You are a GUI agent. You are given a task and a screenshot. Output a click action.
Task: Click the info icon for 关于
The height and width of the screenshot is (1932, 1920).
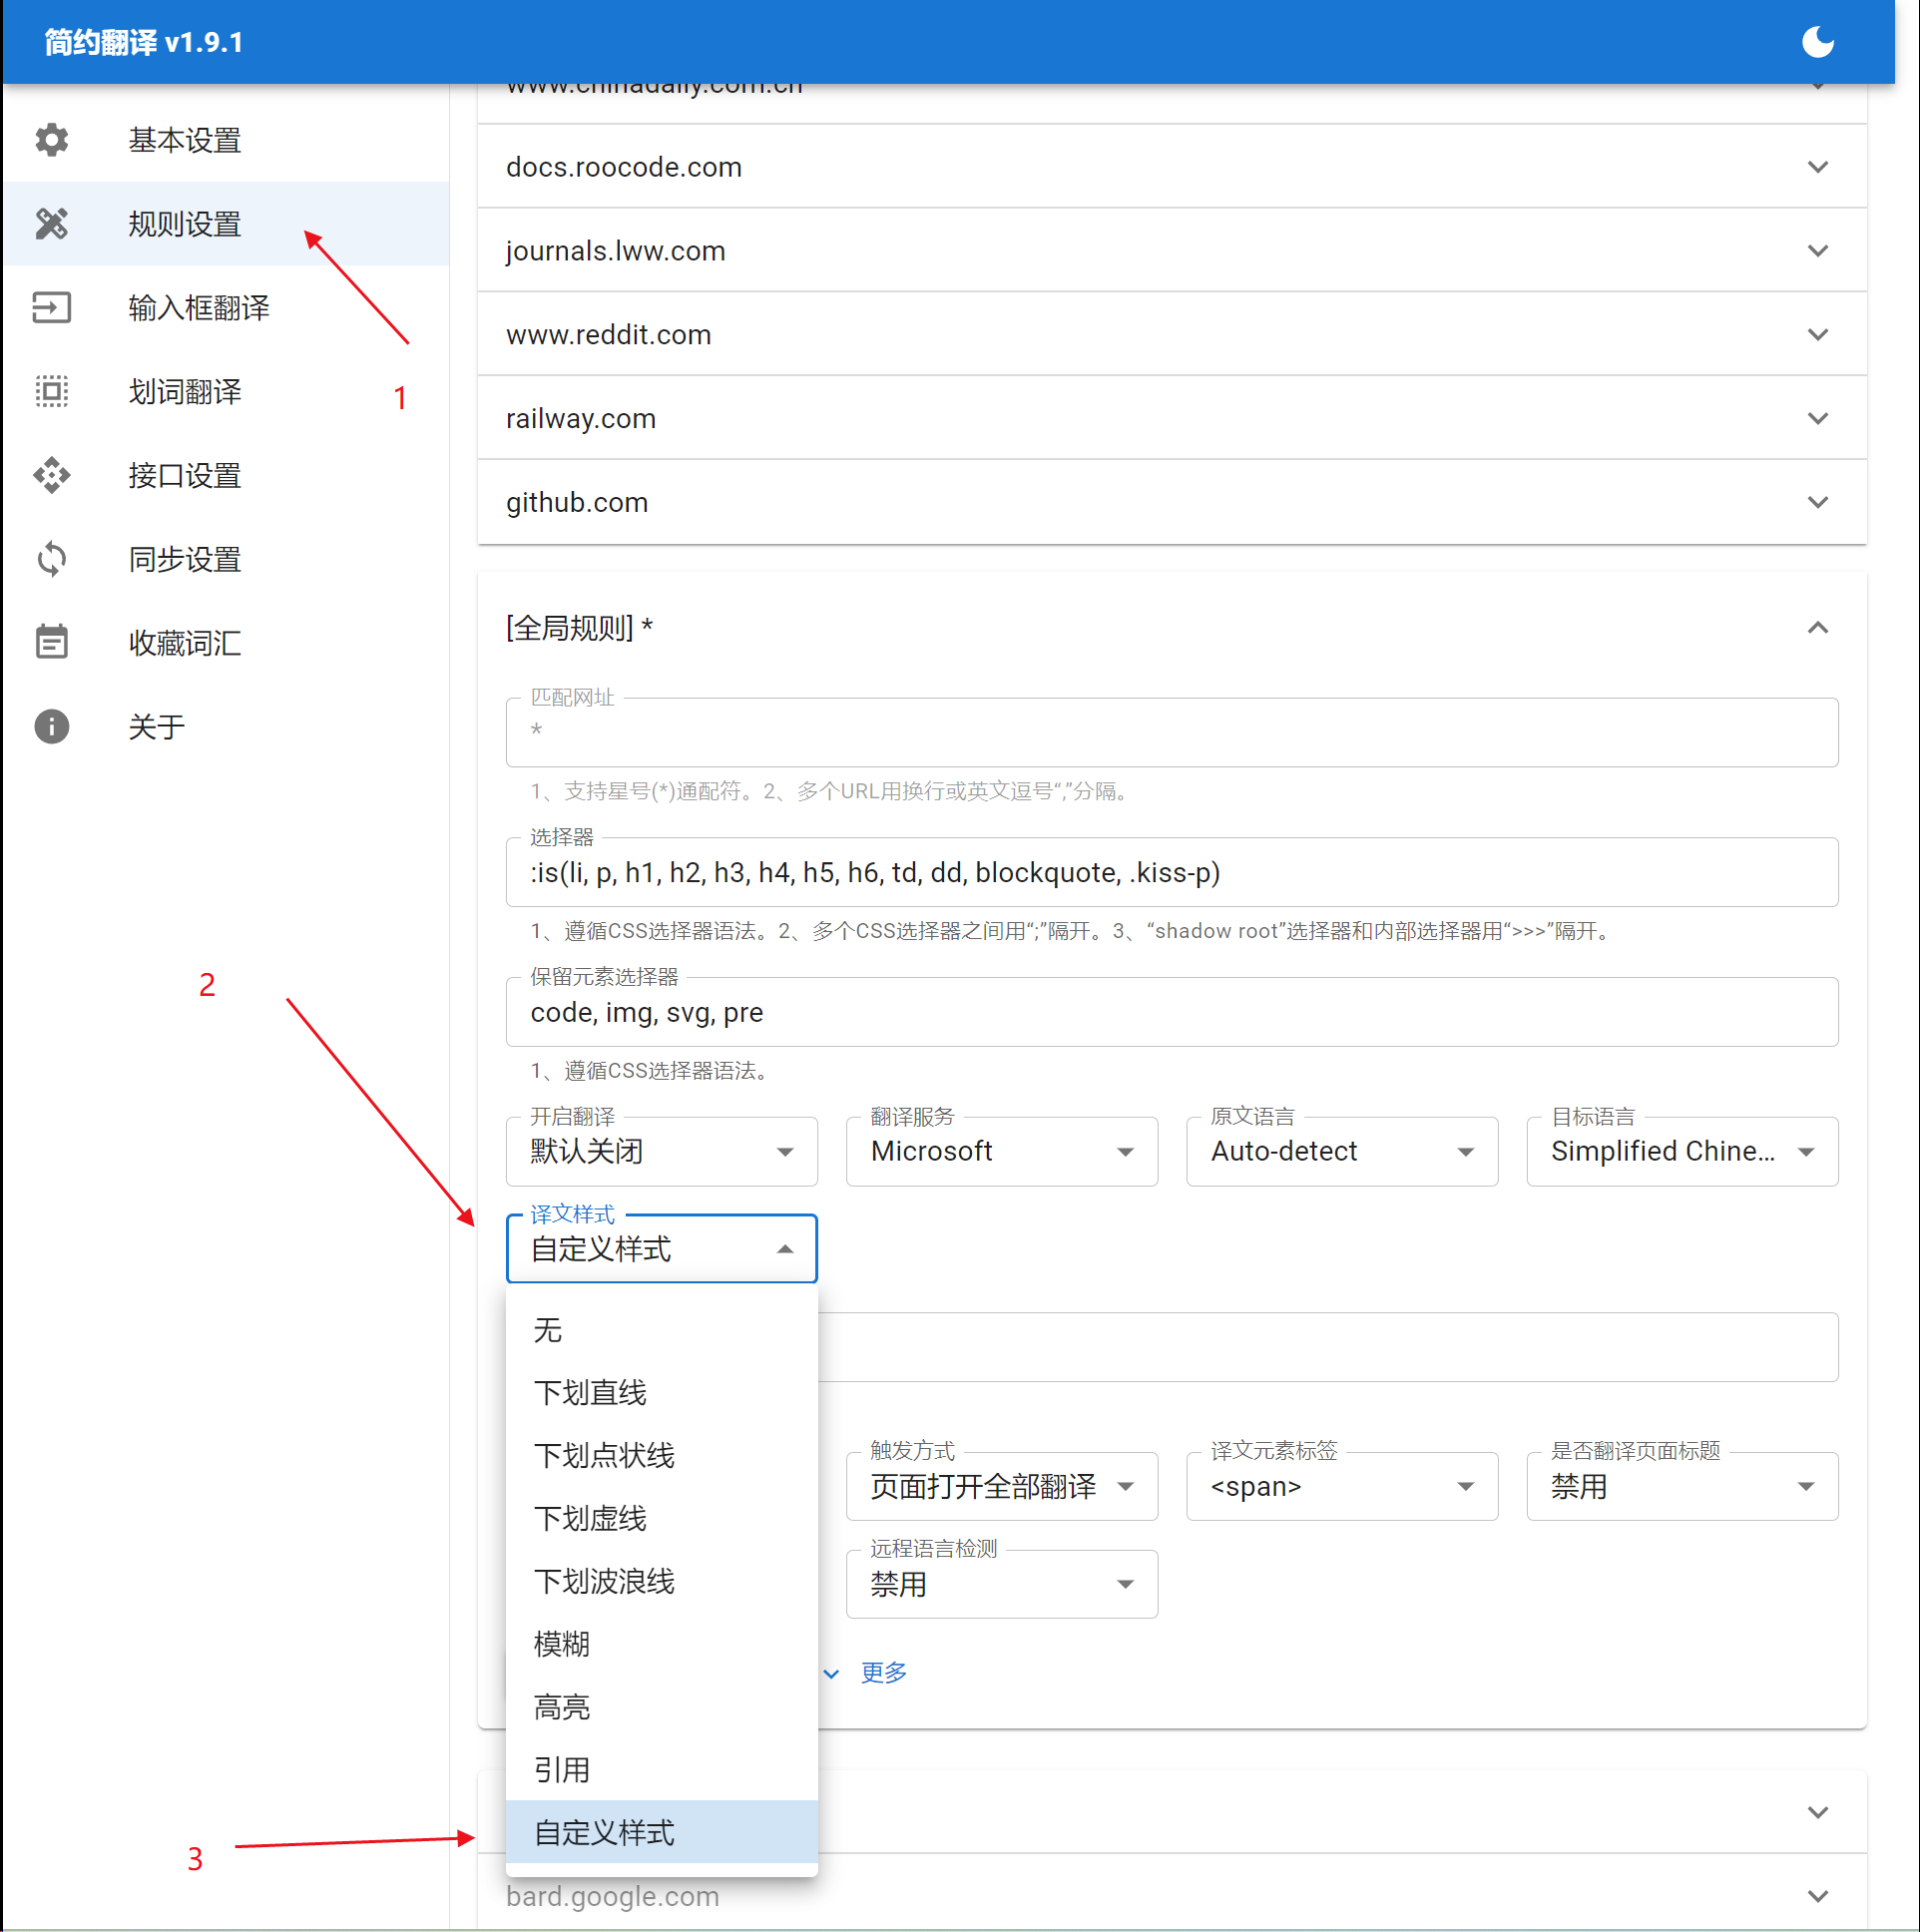point(52,727)
